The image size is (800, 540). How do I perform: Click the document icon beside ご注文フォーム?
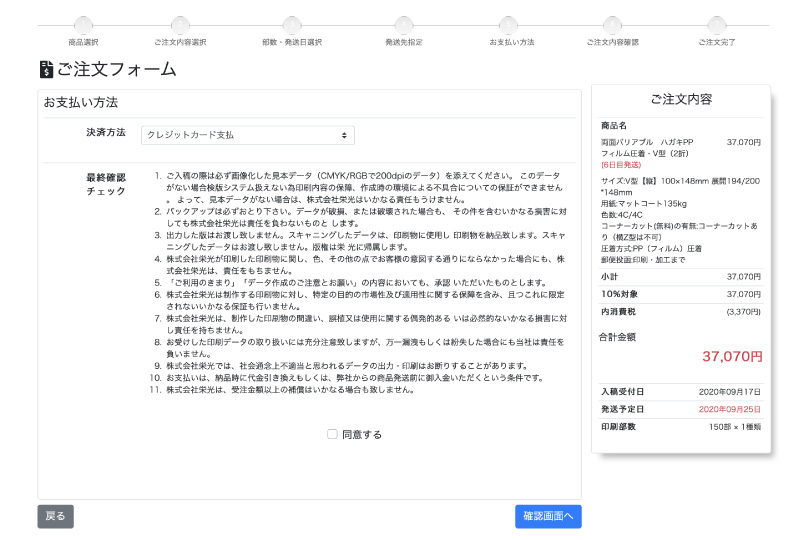(x=46, y=69)
